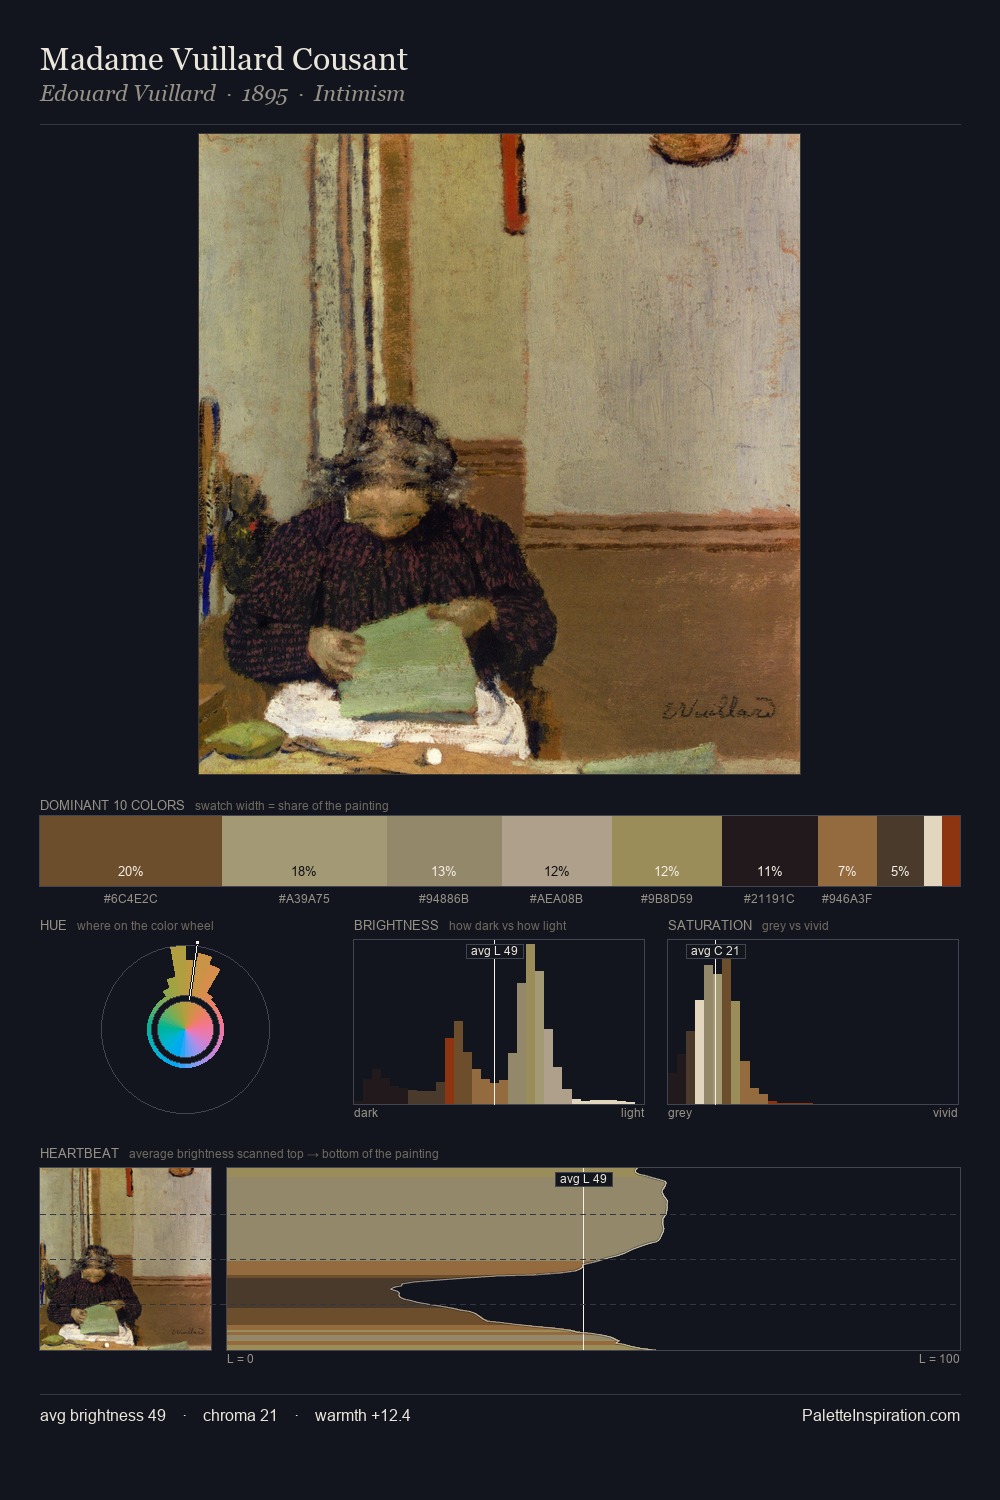This screenshot has height=1500, width=1000.
Task: Click hex code '#AEA08B' label
Action: (557, 899)
